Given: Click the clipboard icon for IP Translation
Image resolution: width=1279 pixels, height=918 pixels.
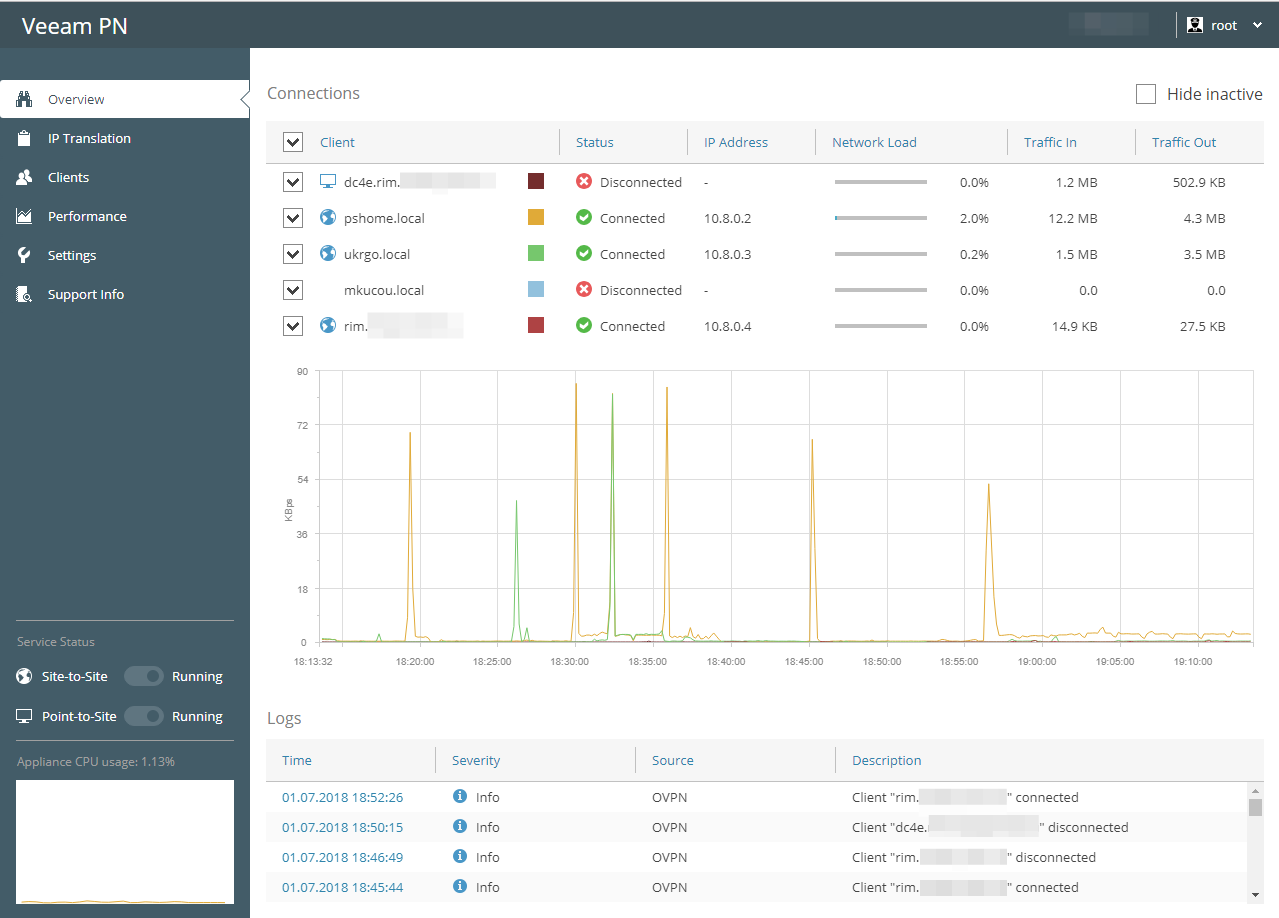Looking at the screenshot, I should [x=25, y=138].
